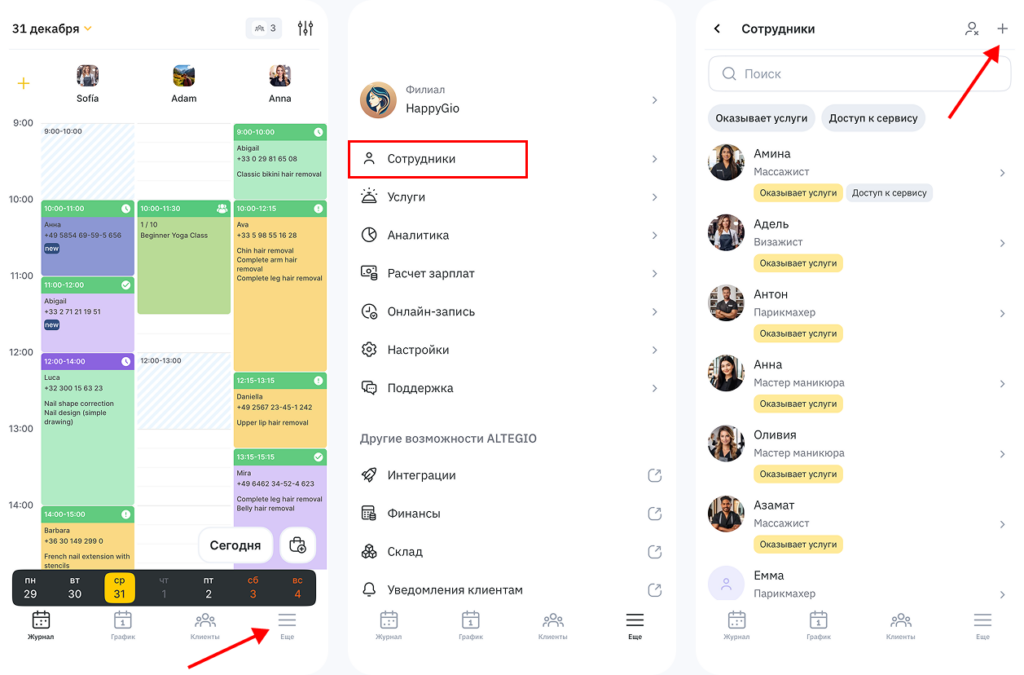
Task: Open the 31 декабря date dropdown
Action: tap(52, 29)
